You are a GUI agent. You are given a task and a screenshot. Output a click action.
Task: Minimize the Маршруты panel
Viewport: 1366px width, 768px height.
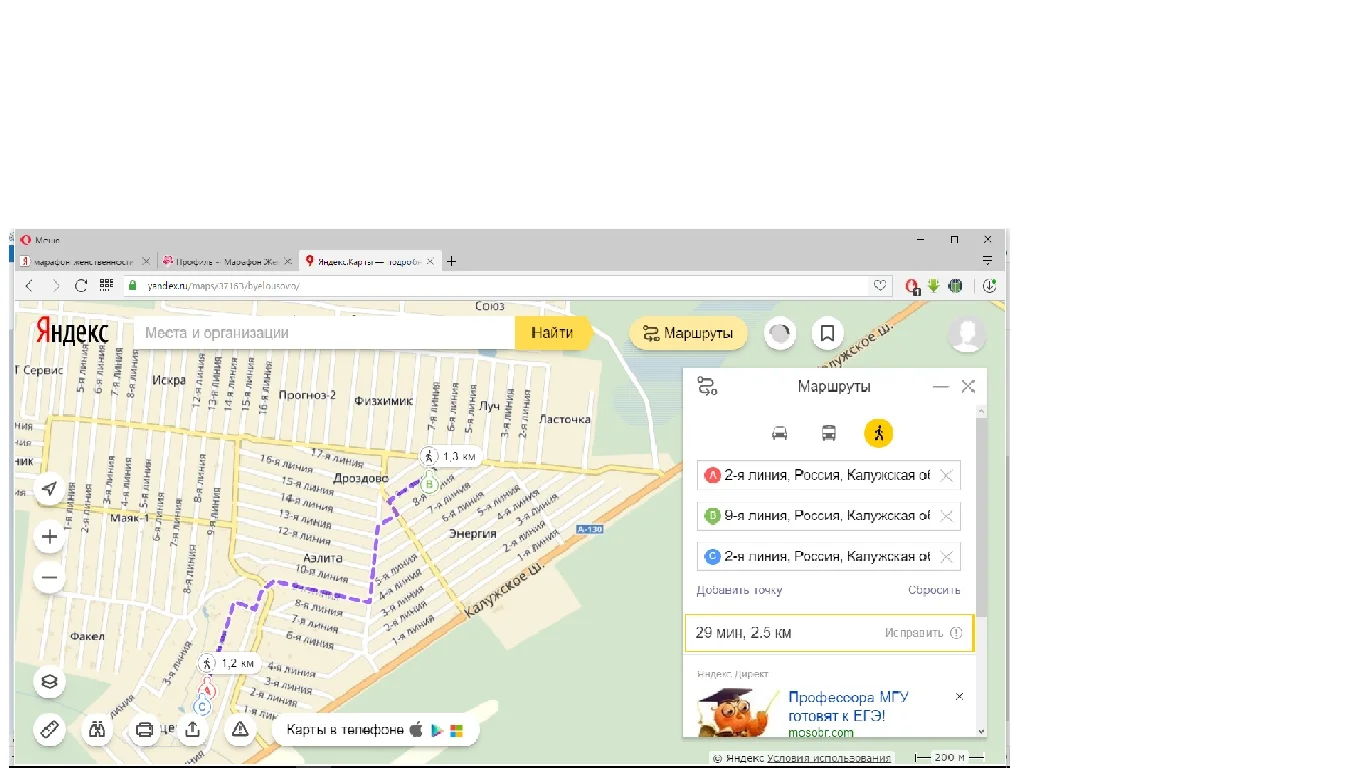[x=940, y=386]
